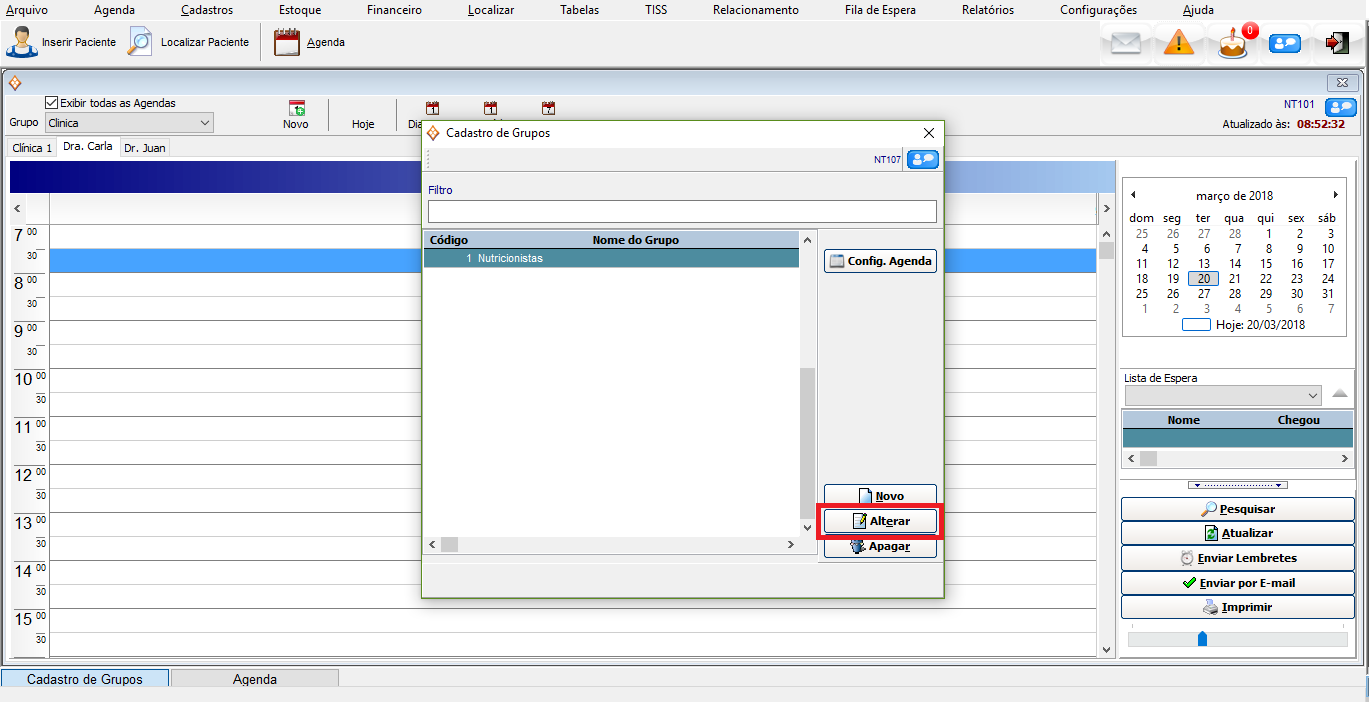
Task: Open Localizar Paciente magnifier icon
Action: (141, 42)
